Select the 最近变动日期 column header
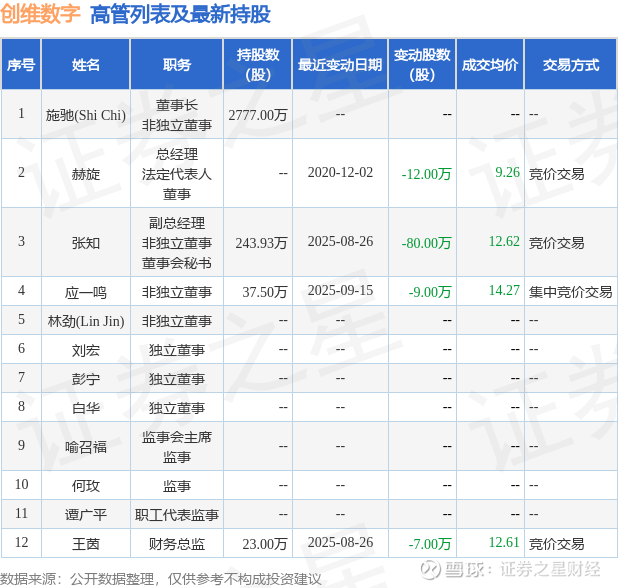This screenshot has width=618, height=588. pyautogui.click(x=340, y=65)
